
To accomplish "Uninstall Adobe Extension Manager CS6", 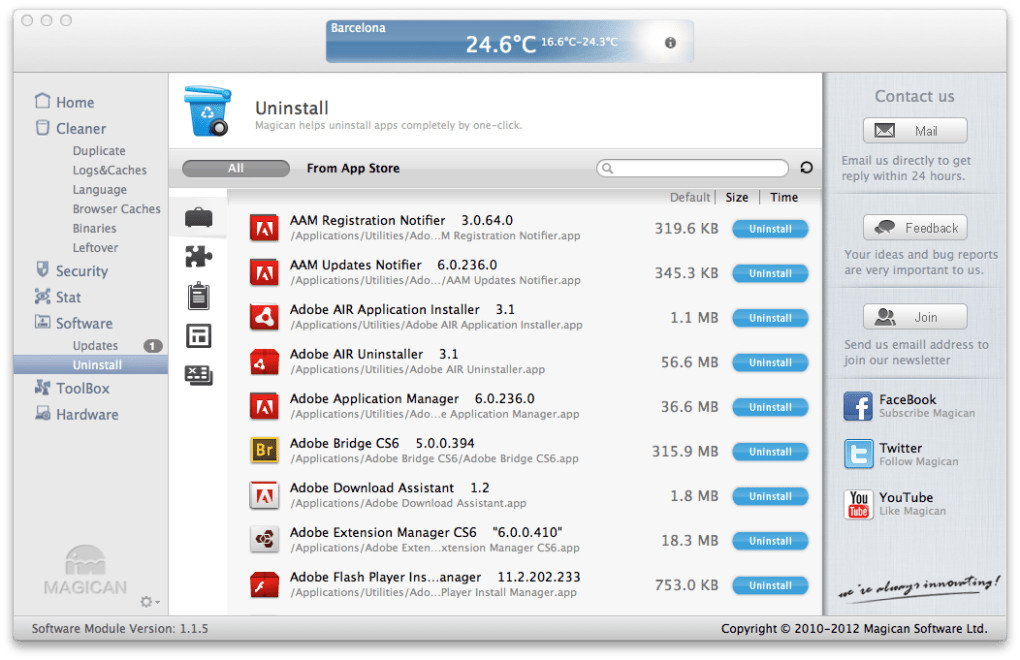I will click(770, 540).
